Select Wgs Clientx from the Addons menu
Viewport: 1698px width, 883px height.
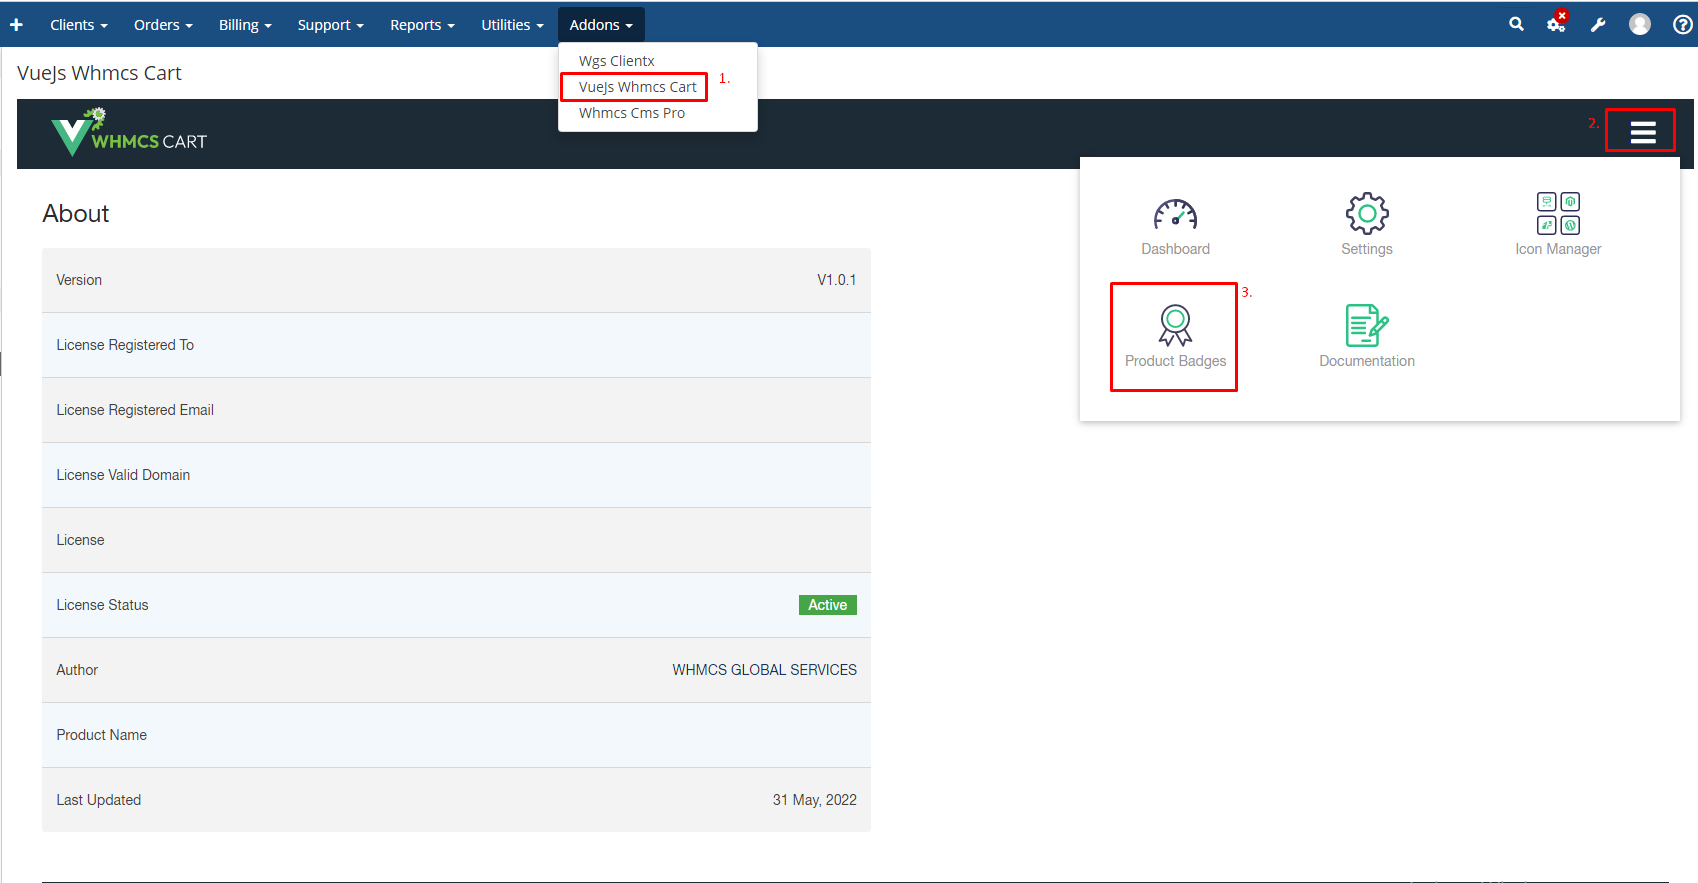tap(616, 61)
